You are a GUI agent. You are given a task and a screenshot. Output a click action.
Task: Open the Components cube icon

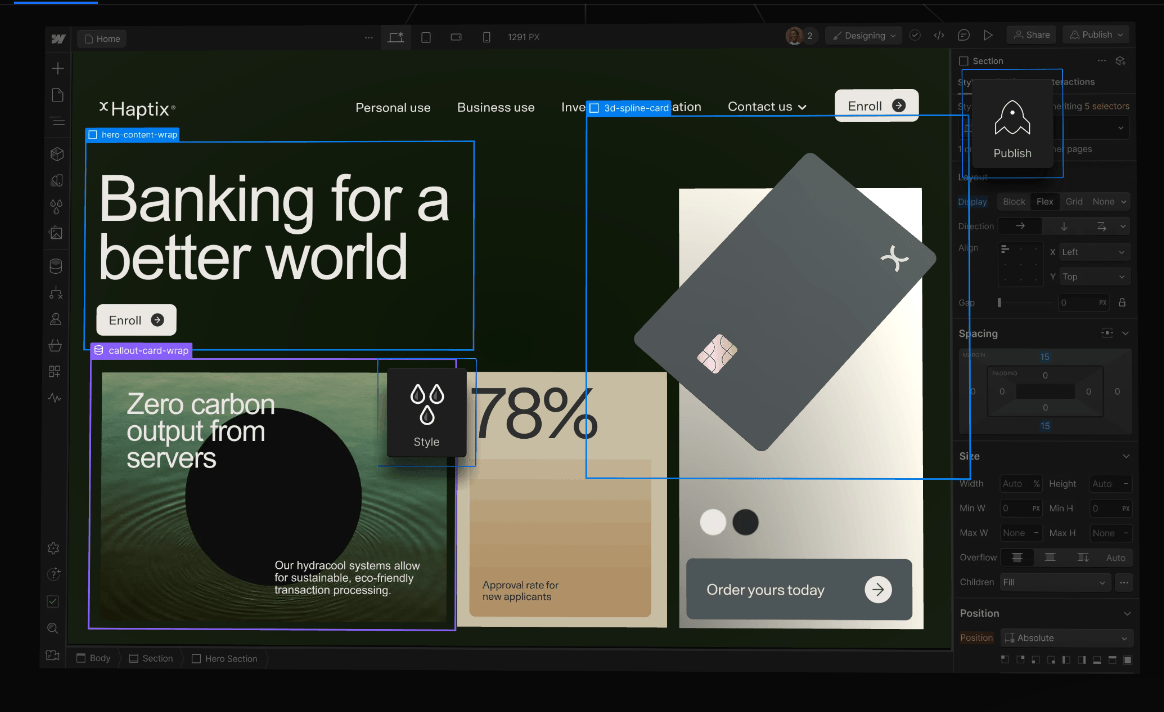(x=57, y=154)
